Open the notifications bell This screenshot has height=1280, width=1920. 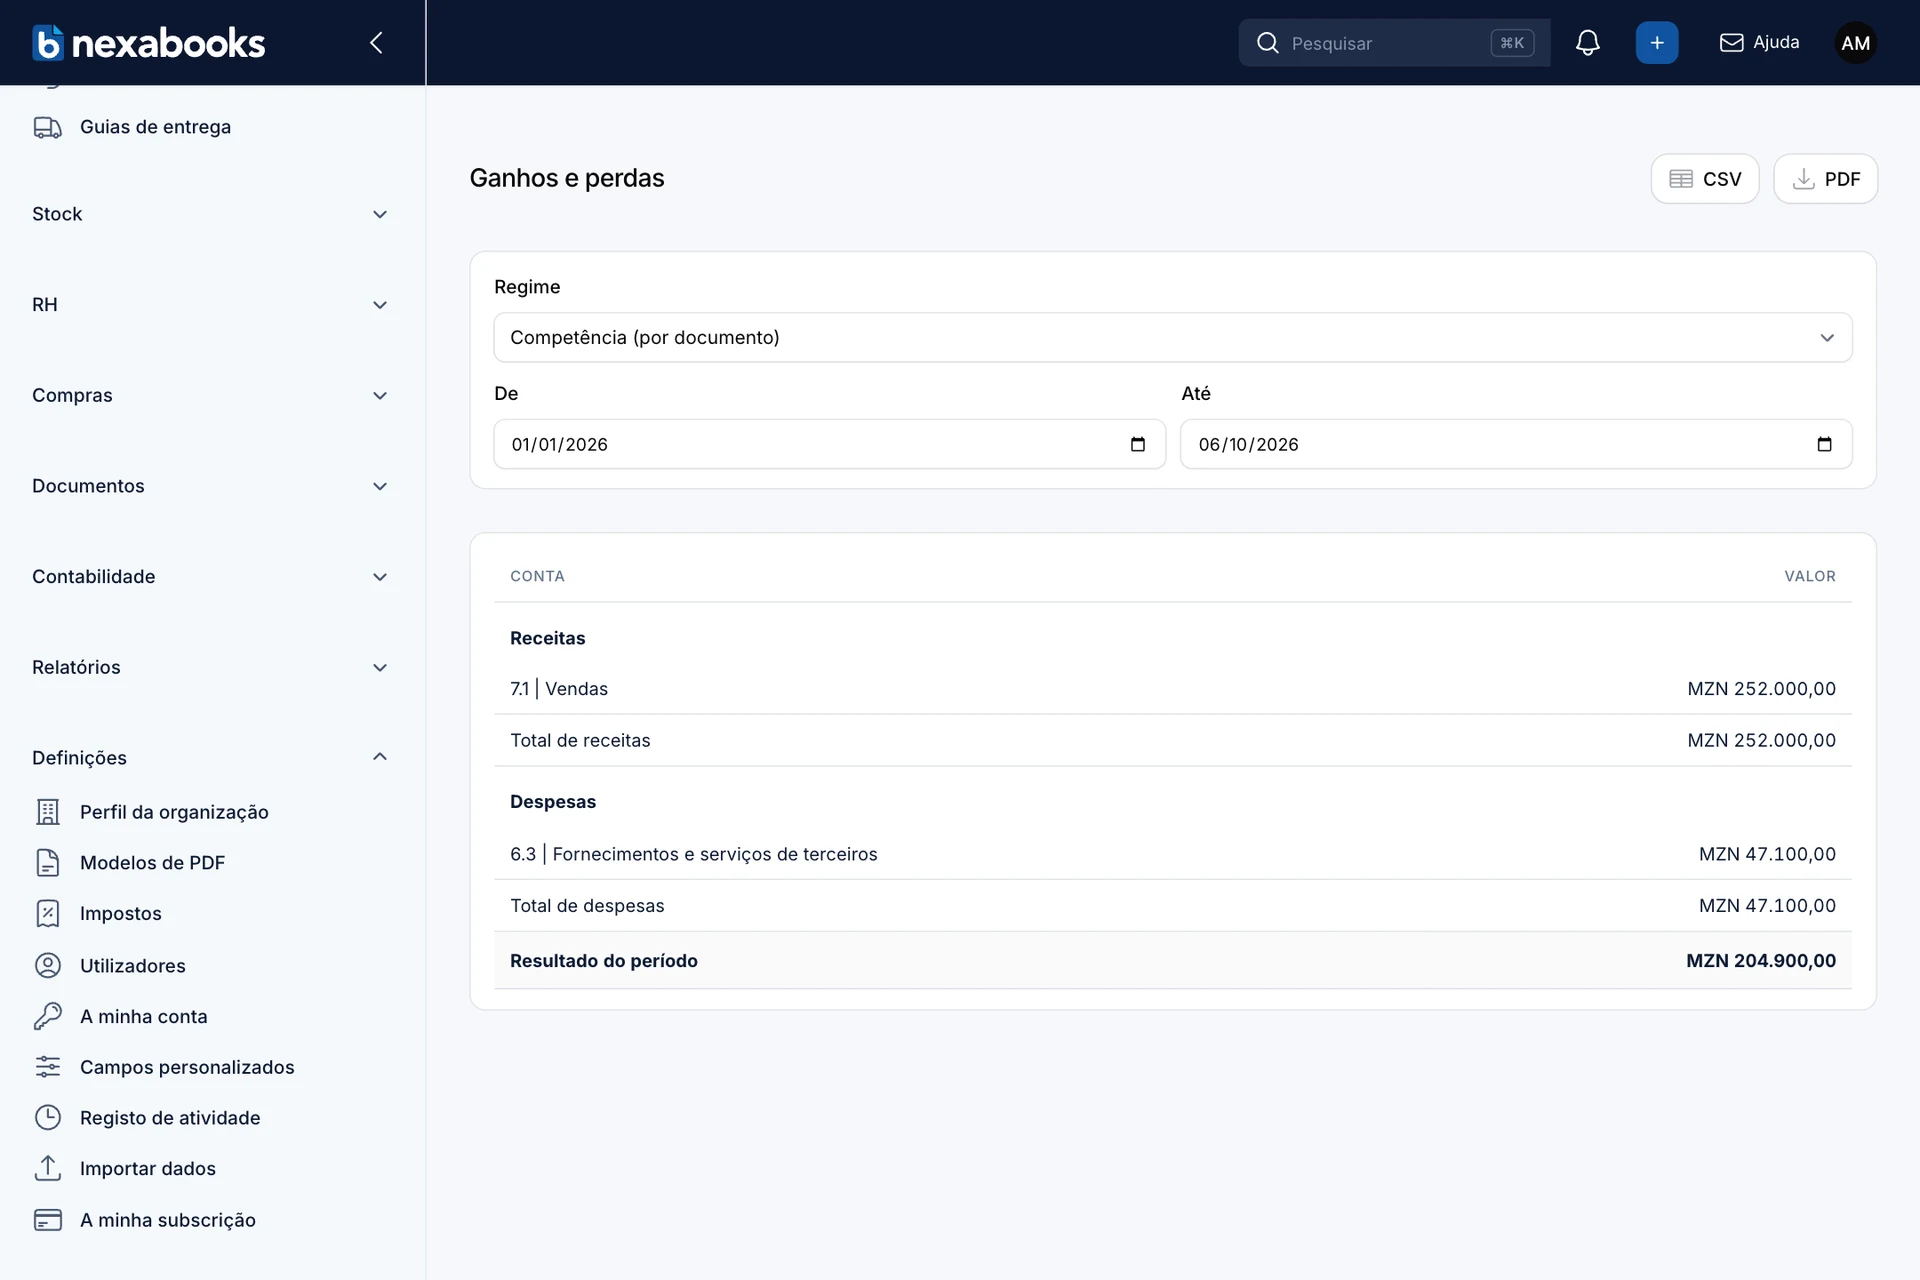point(1587,43)
